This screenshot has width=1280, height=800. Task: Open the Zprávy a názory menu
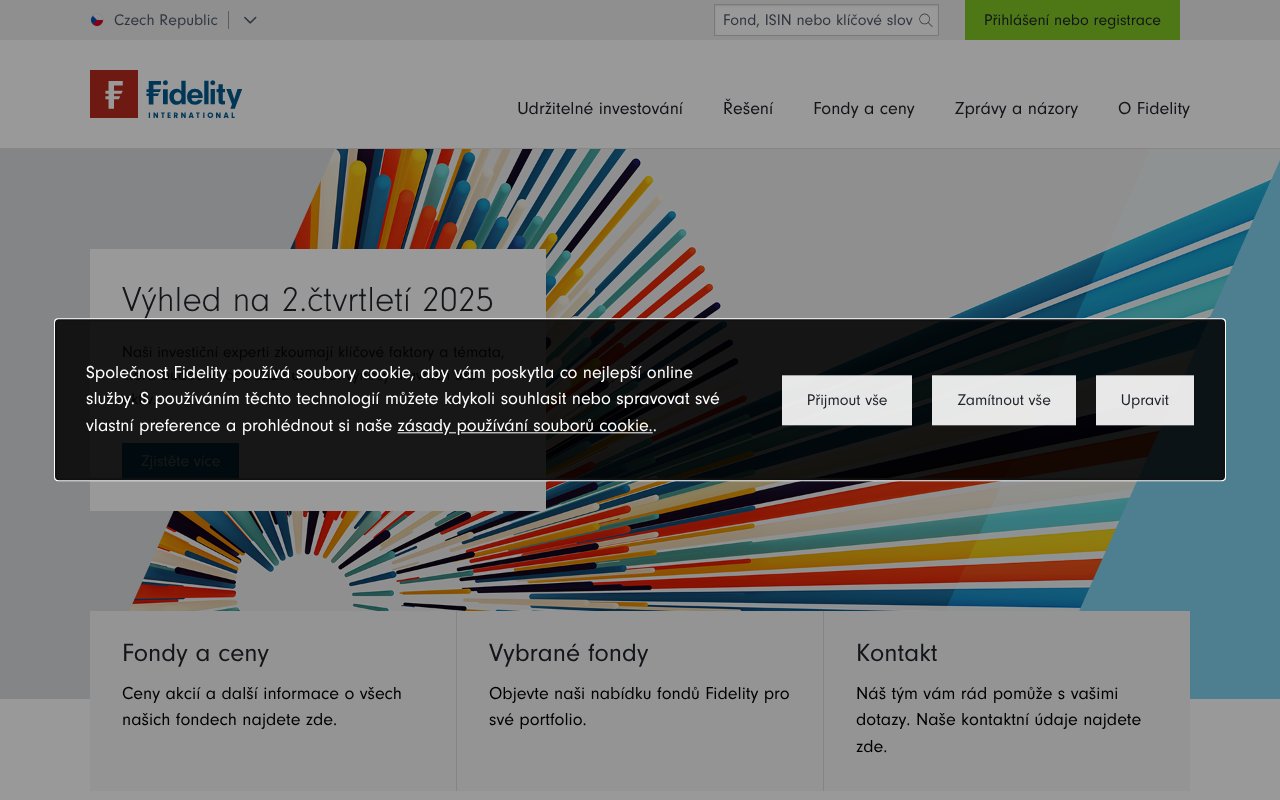(1016, 108)
